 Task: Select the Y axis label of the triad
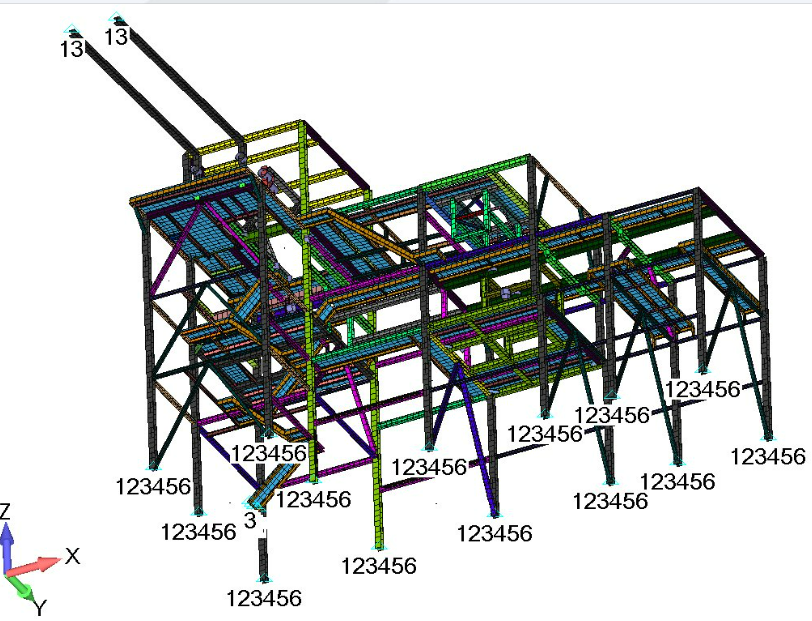click(40, 607)
